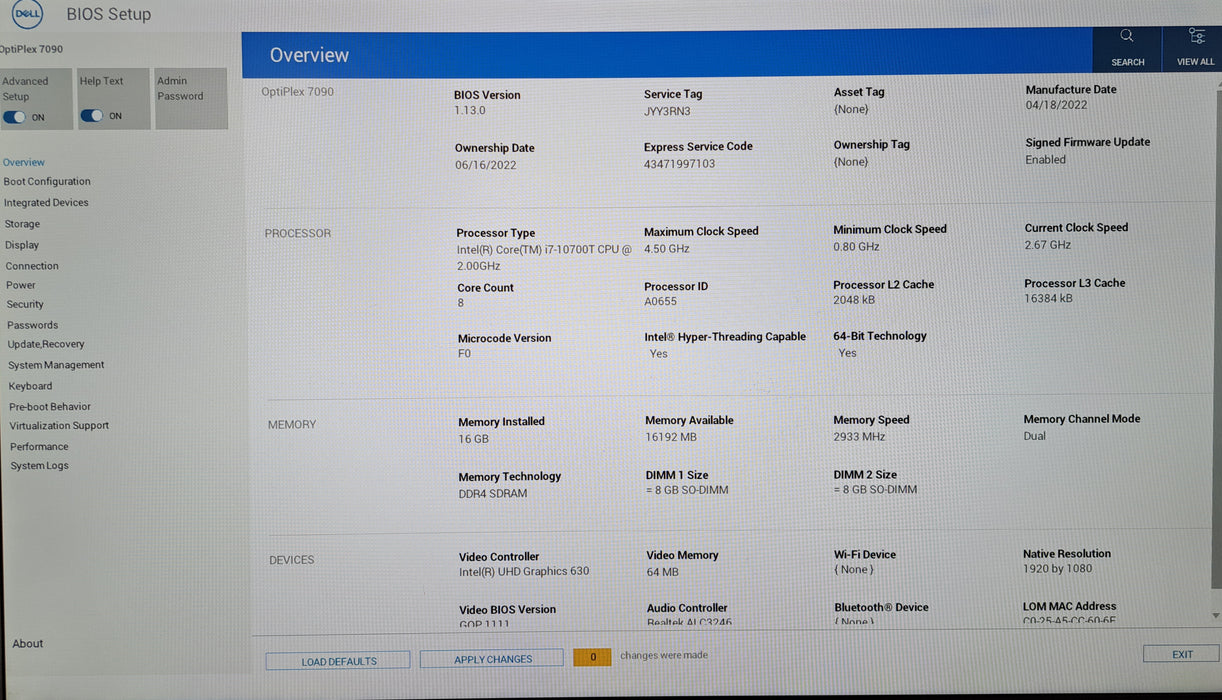
Task: Click the scrollbar down arrow
Action: 1216,616
